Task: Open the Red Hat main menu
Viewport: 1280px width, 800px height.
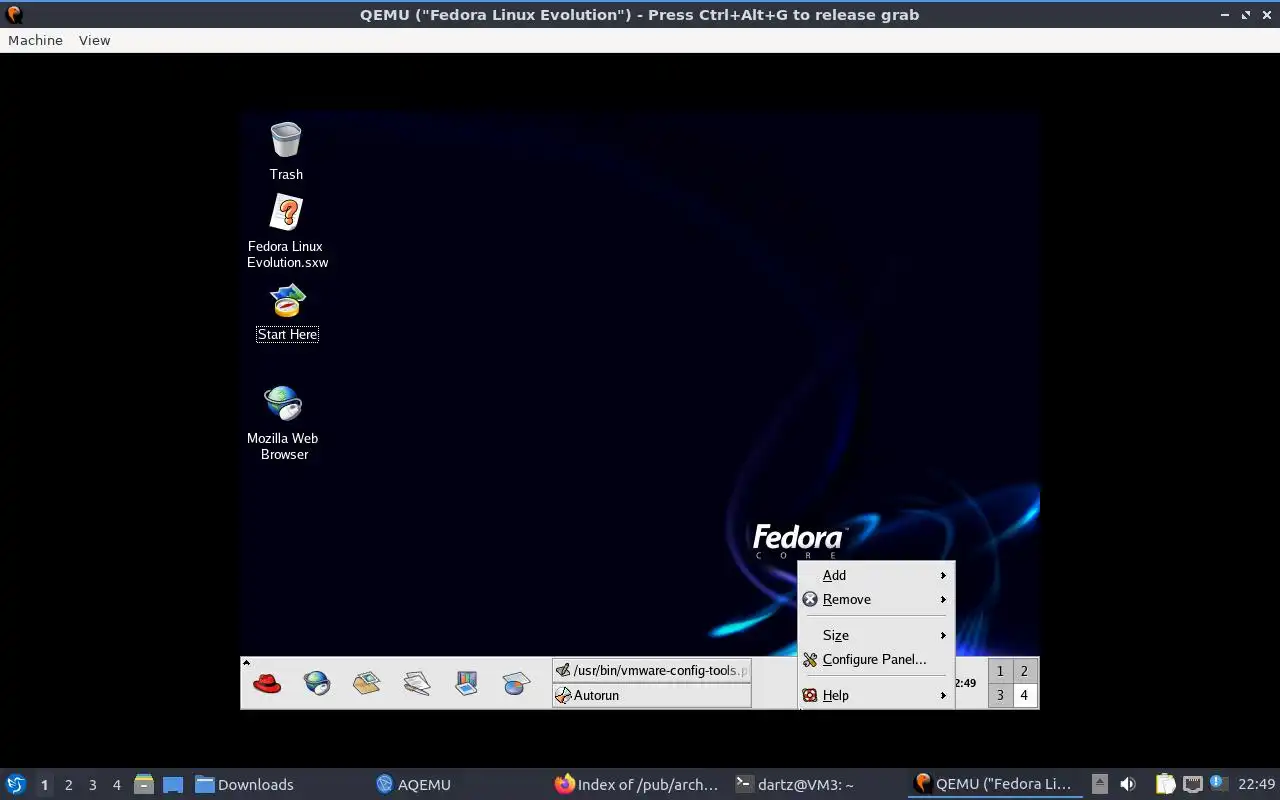Action: (267, 684)
